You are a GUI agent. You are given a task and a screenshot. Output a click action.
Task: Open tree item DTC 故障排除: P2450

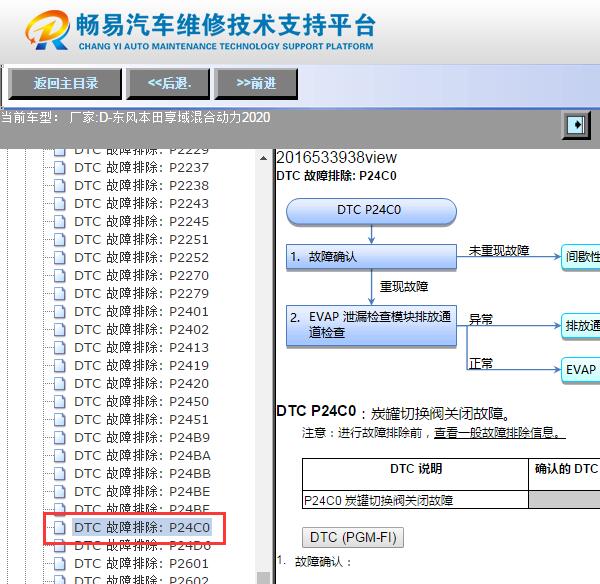[142, 401]
